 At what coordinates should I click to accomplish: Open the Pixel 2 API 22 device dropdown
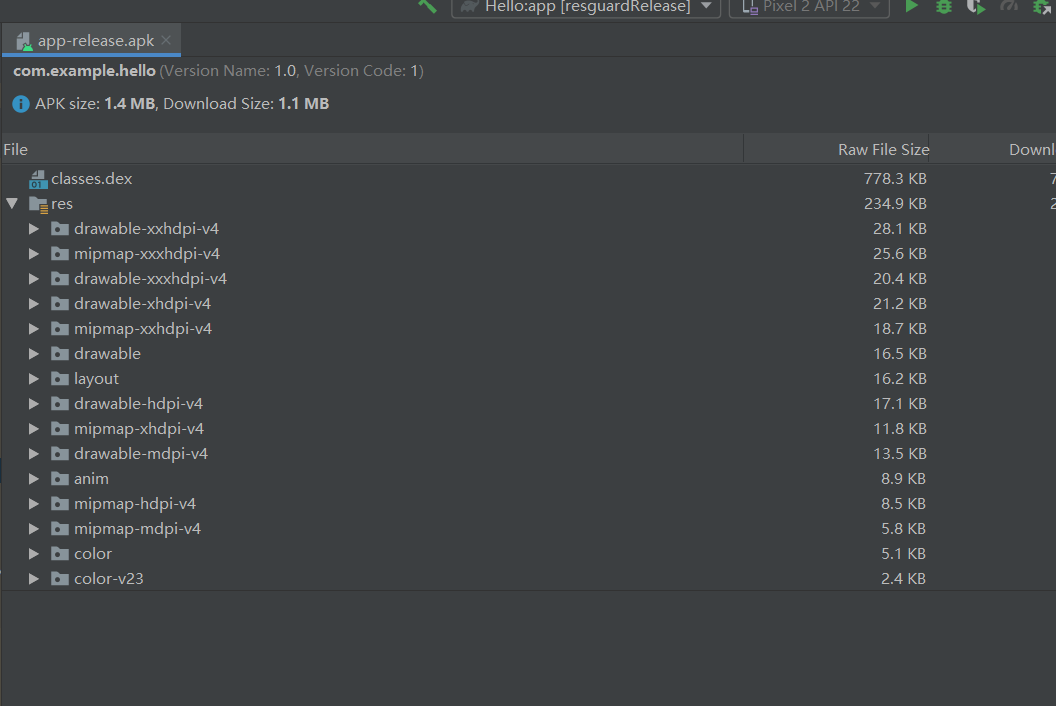pos(810,7)
